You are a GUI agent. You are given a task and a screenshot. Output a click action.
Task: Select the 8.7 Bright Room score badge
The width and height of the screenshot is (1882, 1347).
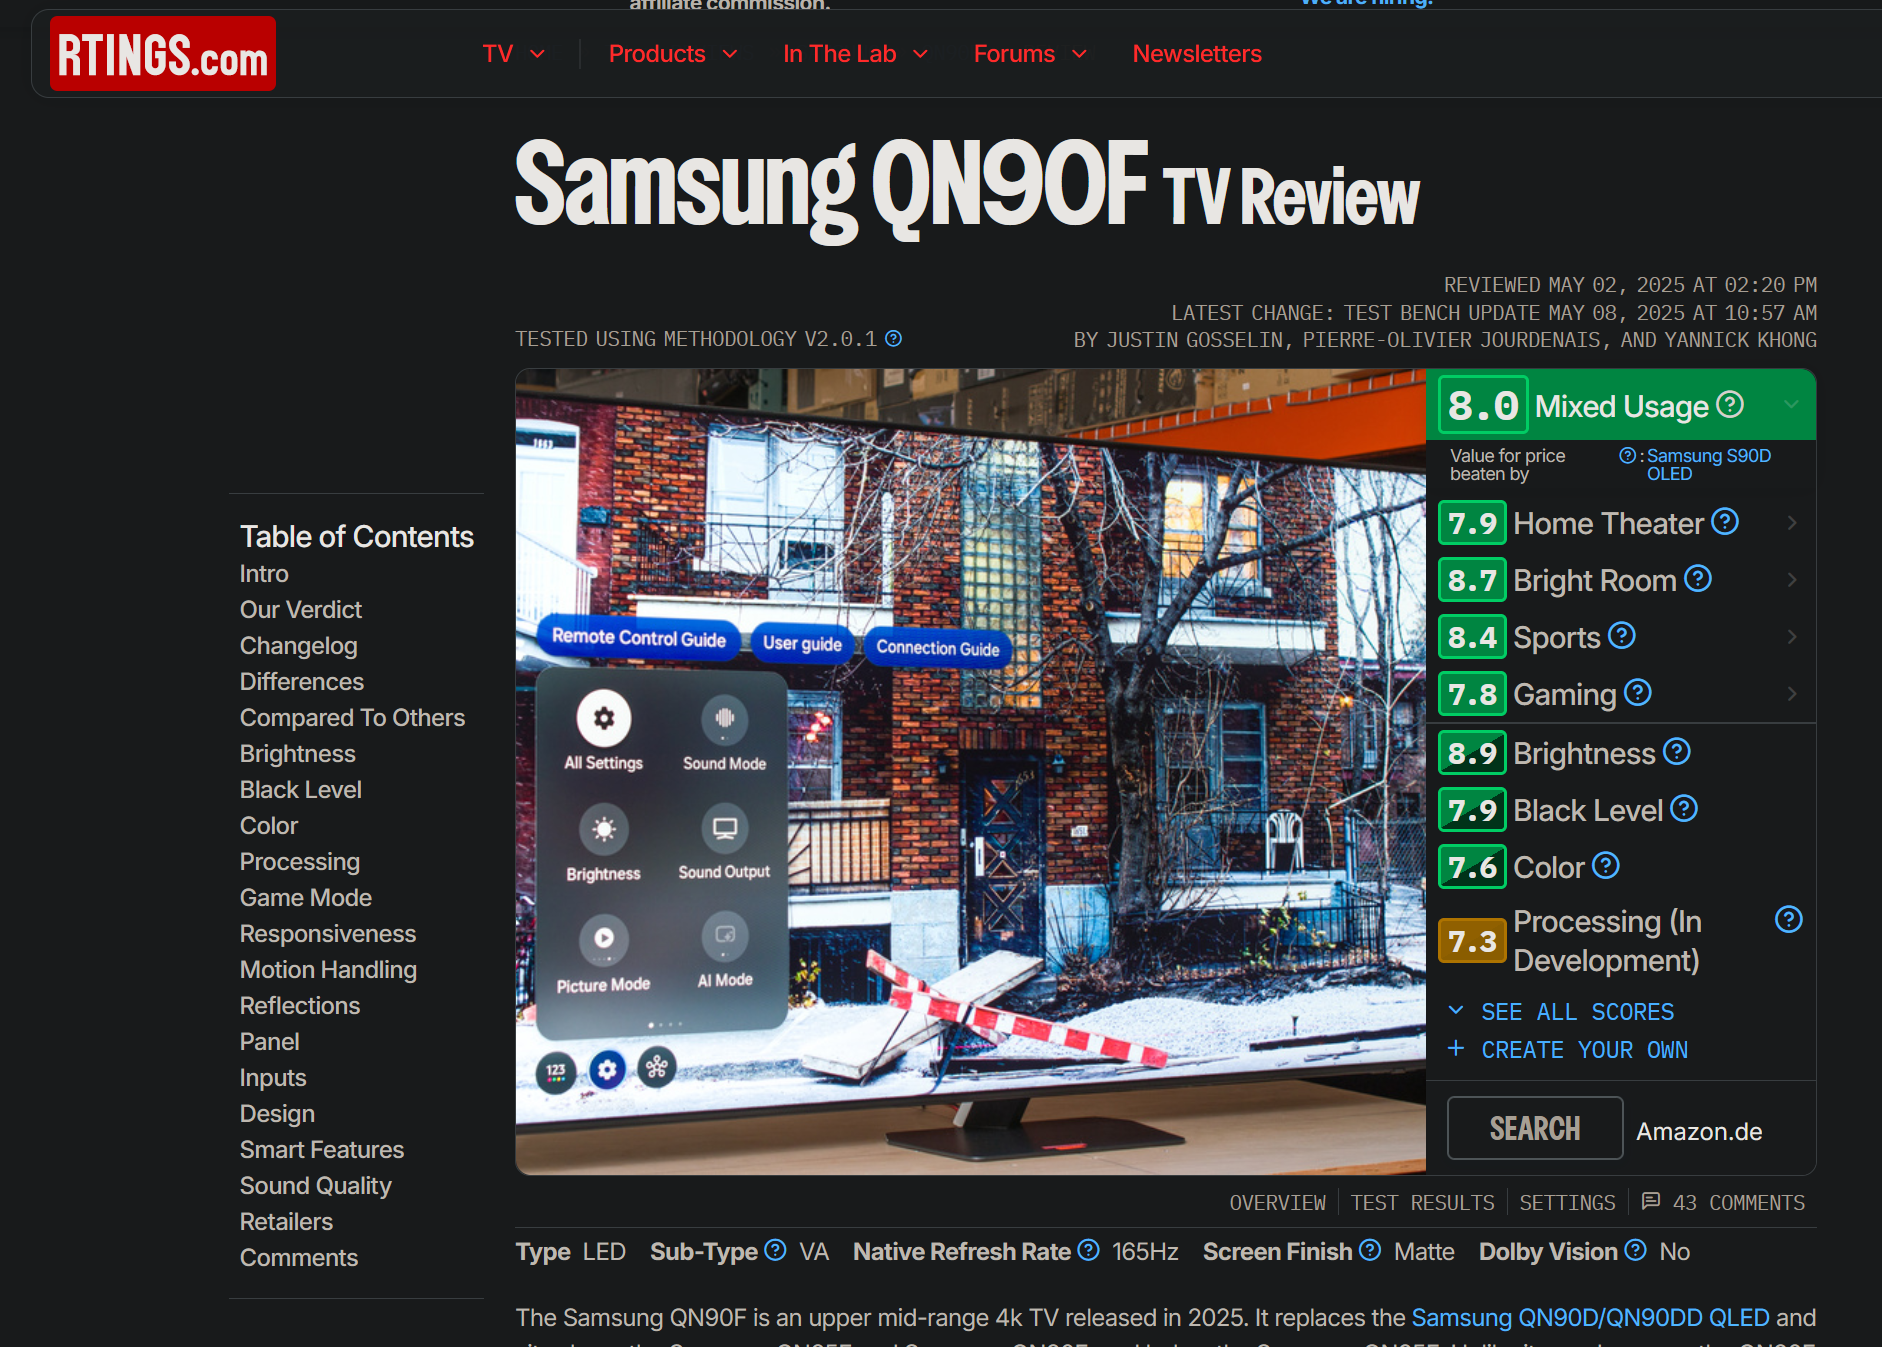[x=1472, y=580]
